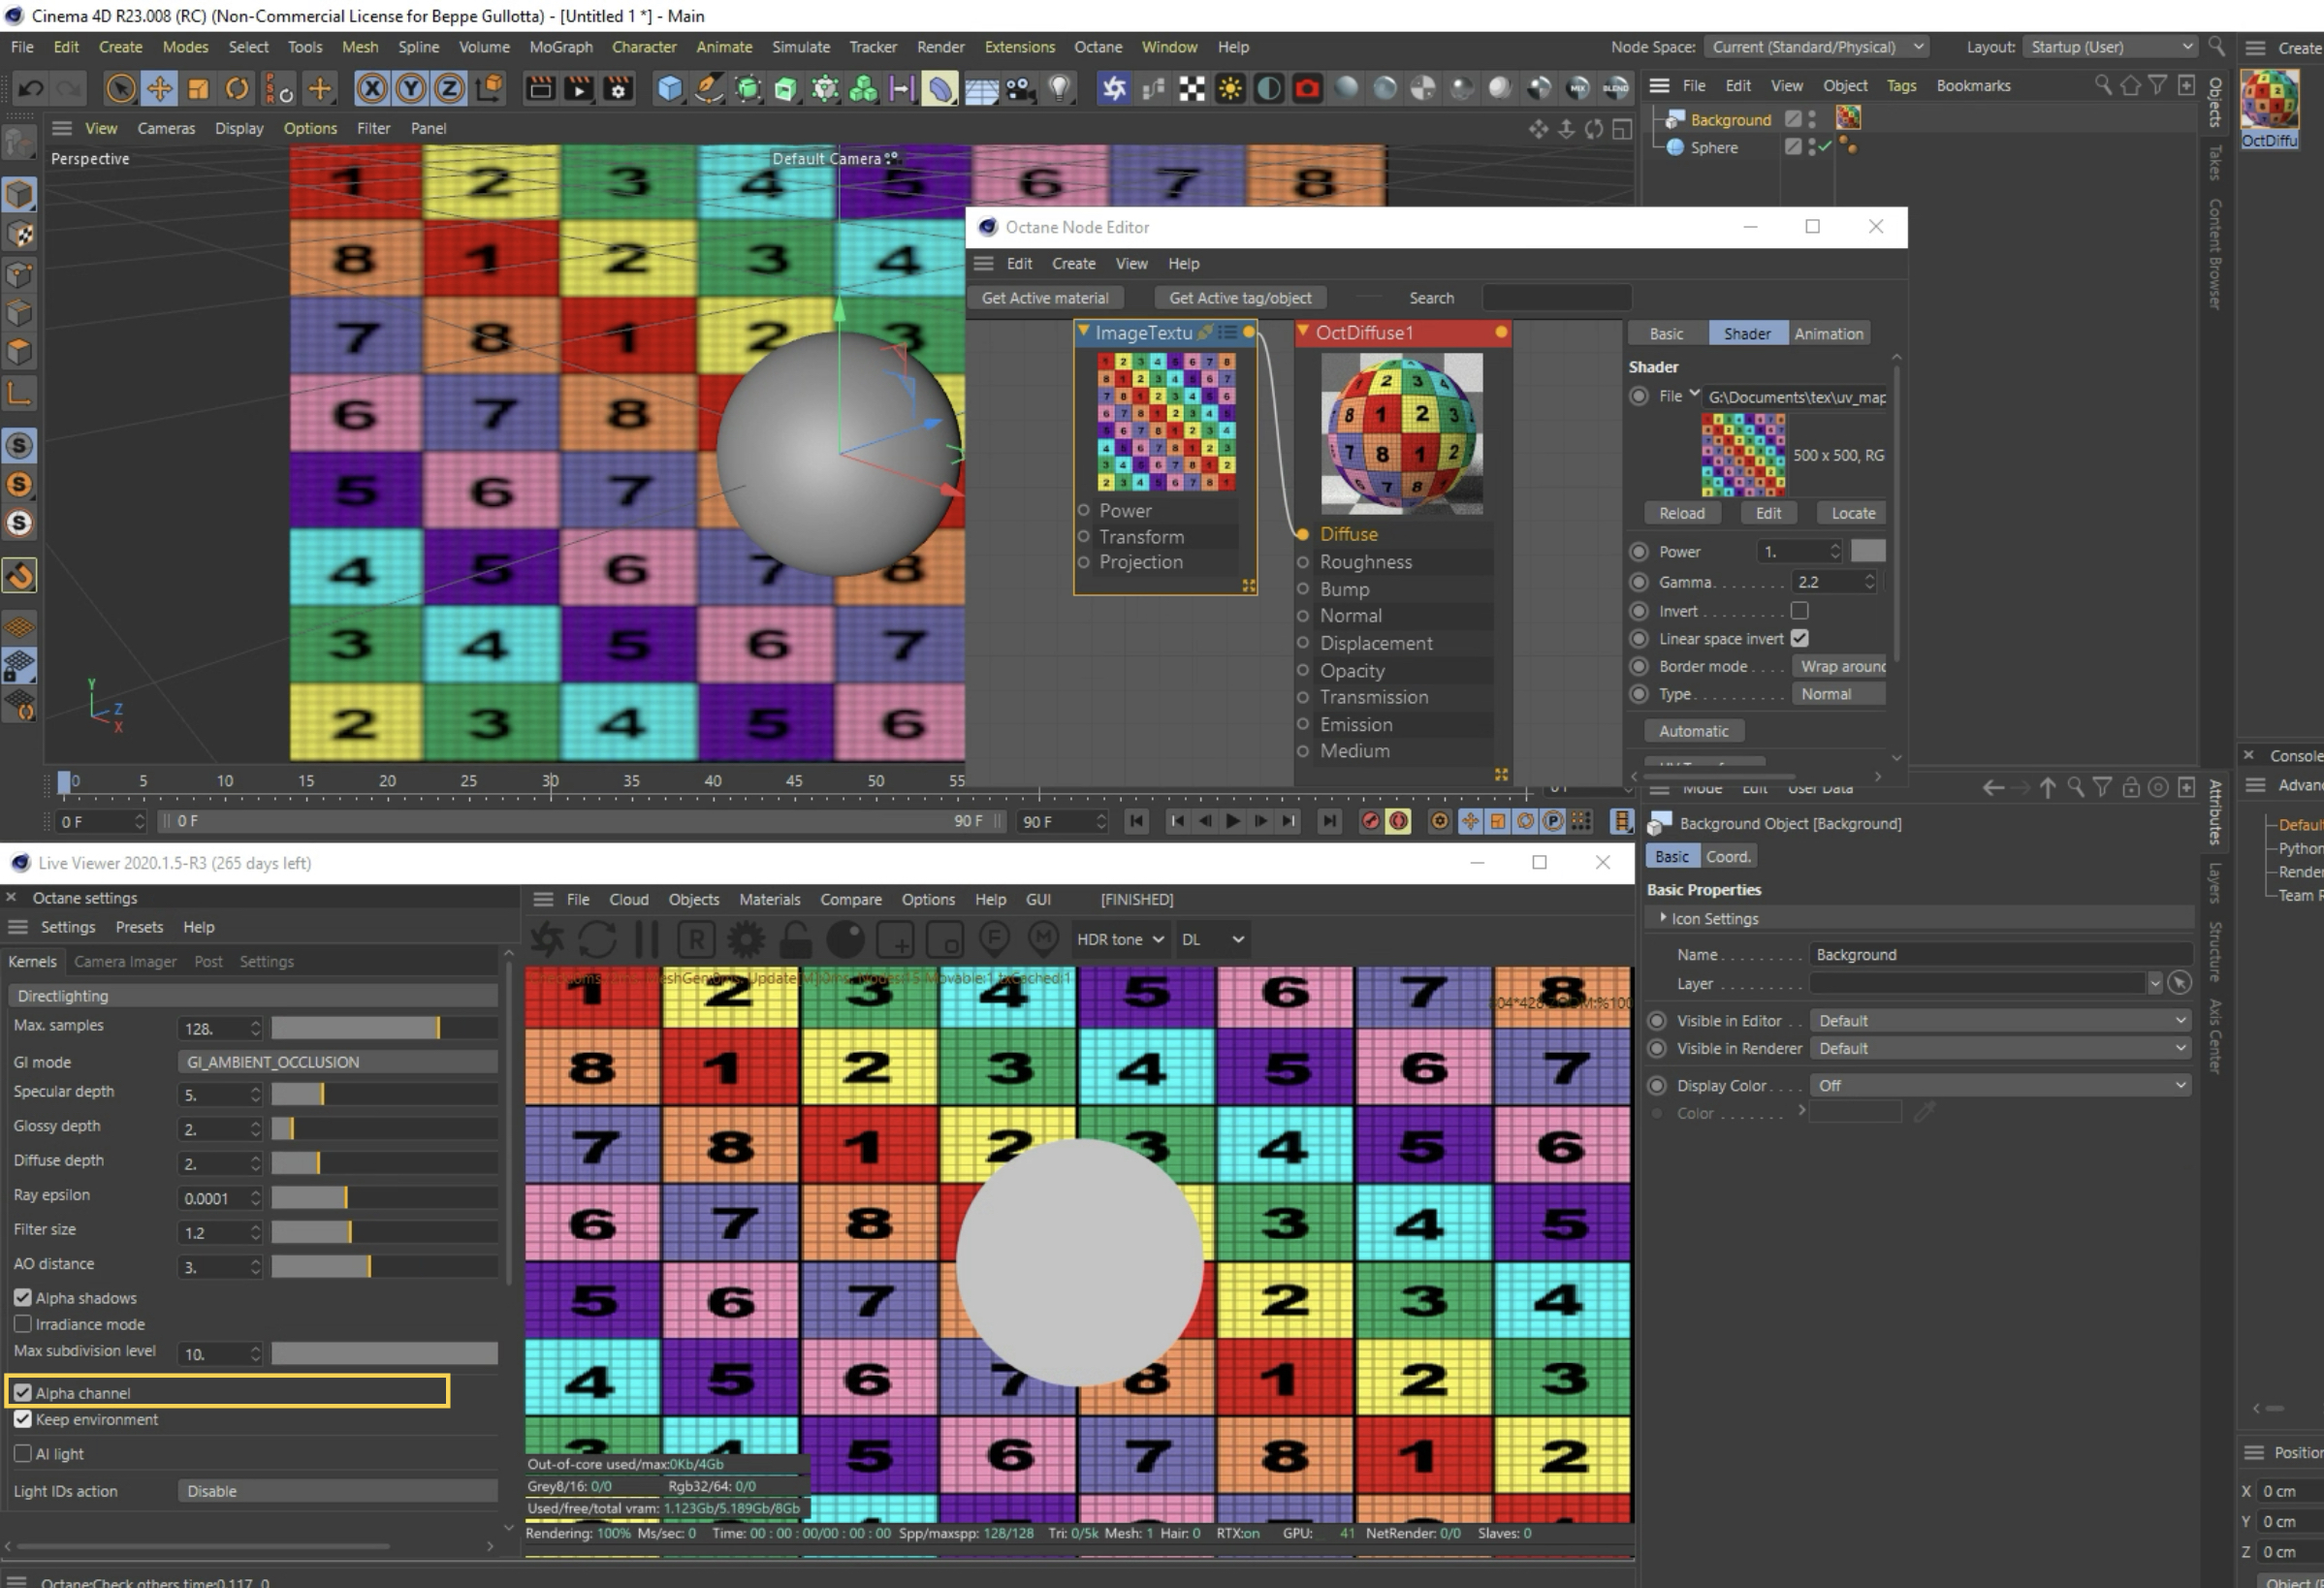This screenshot has height=1588, width=2324.
Task: Click the light bulb object icon
Action: [x=1059, y=89]
